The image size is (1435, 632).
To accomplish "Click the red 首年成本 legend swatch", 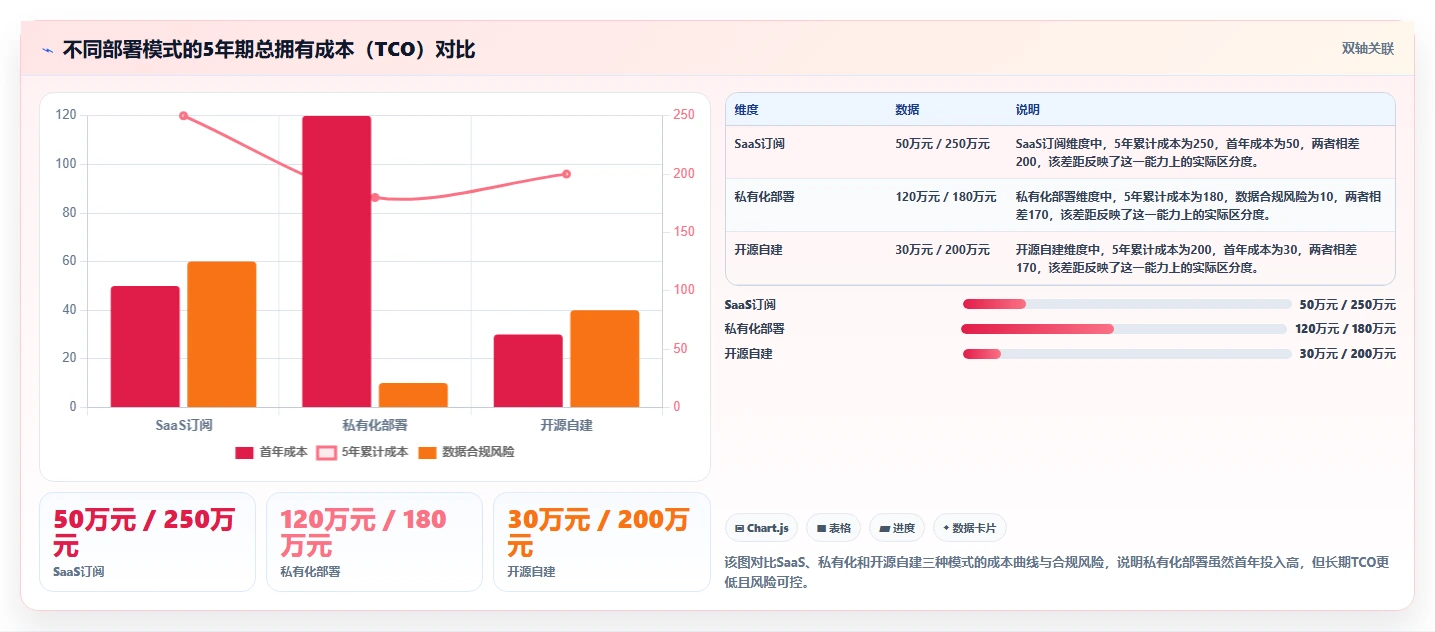I will click(x=245, y=453).
